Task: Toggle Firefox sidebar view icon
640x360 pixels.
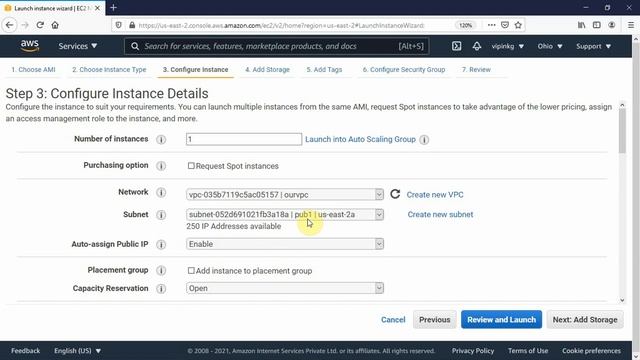Action: (x=597, y=25)
